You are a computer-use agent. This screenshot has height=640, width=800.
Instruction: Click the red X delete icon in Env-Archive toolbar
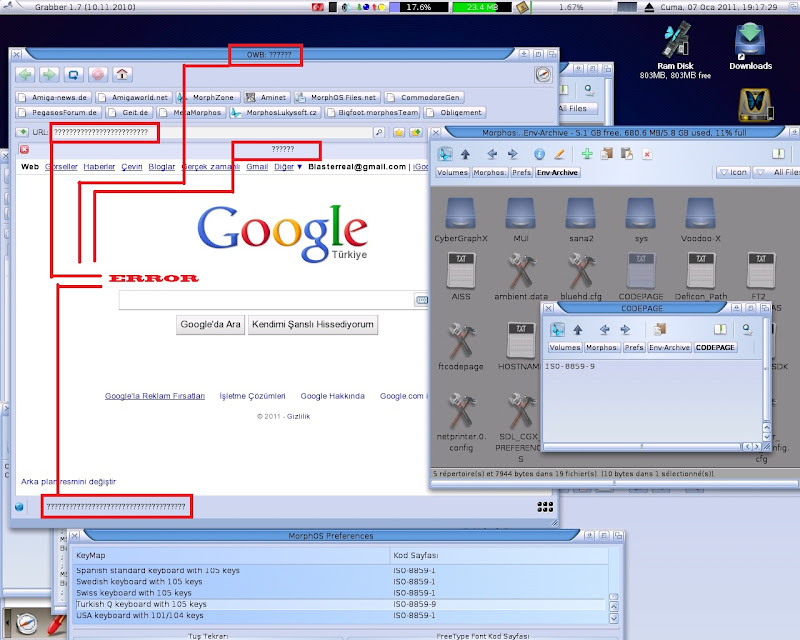(647, 154)
